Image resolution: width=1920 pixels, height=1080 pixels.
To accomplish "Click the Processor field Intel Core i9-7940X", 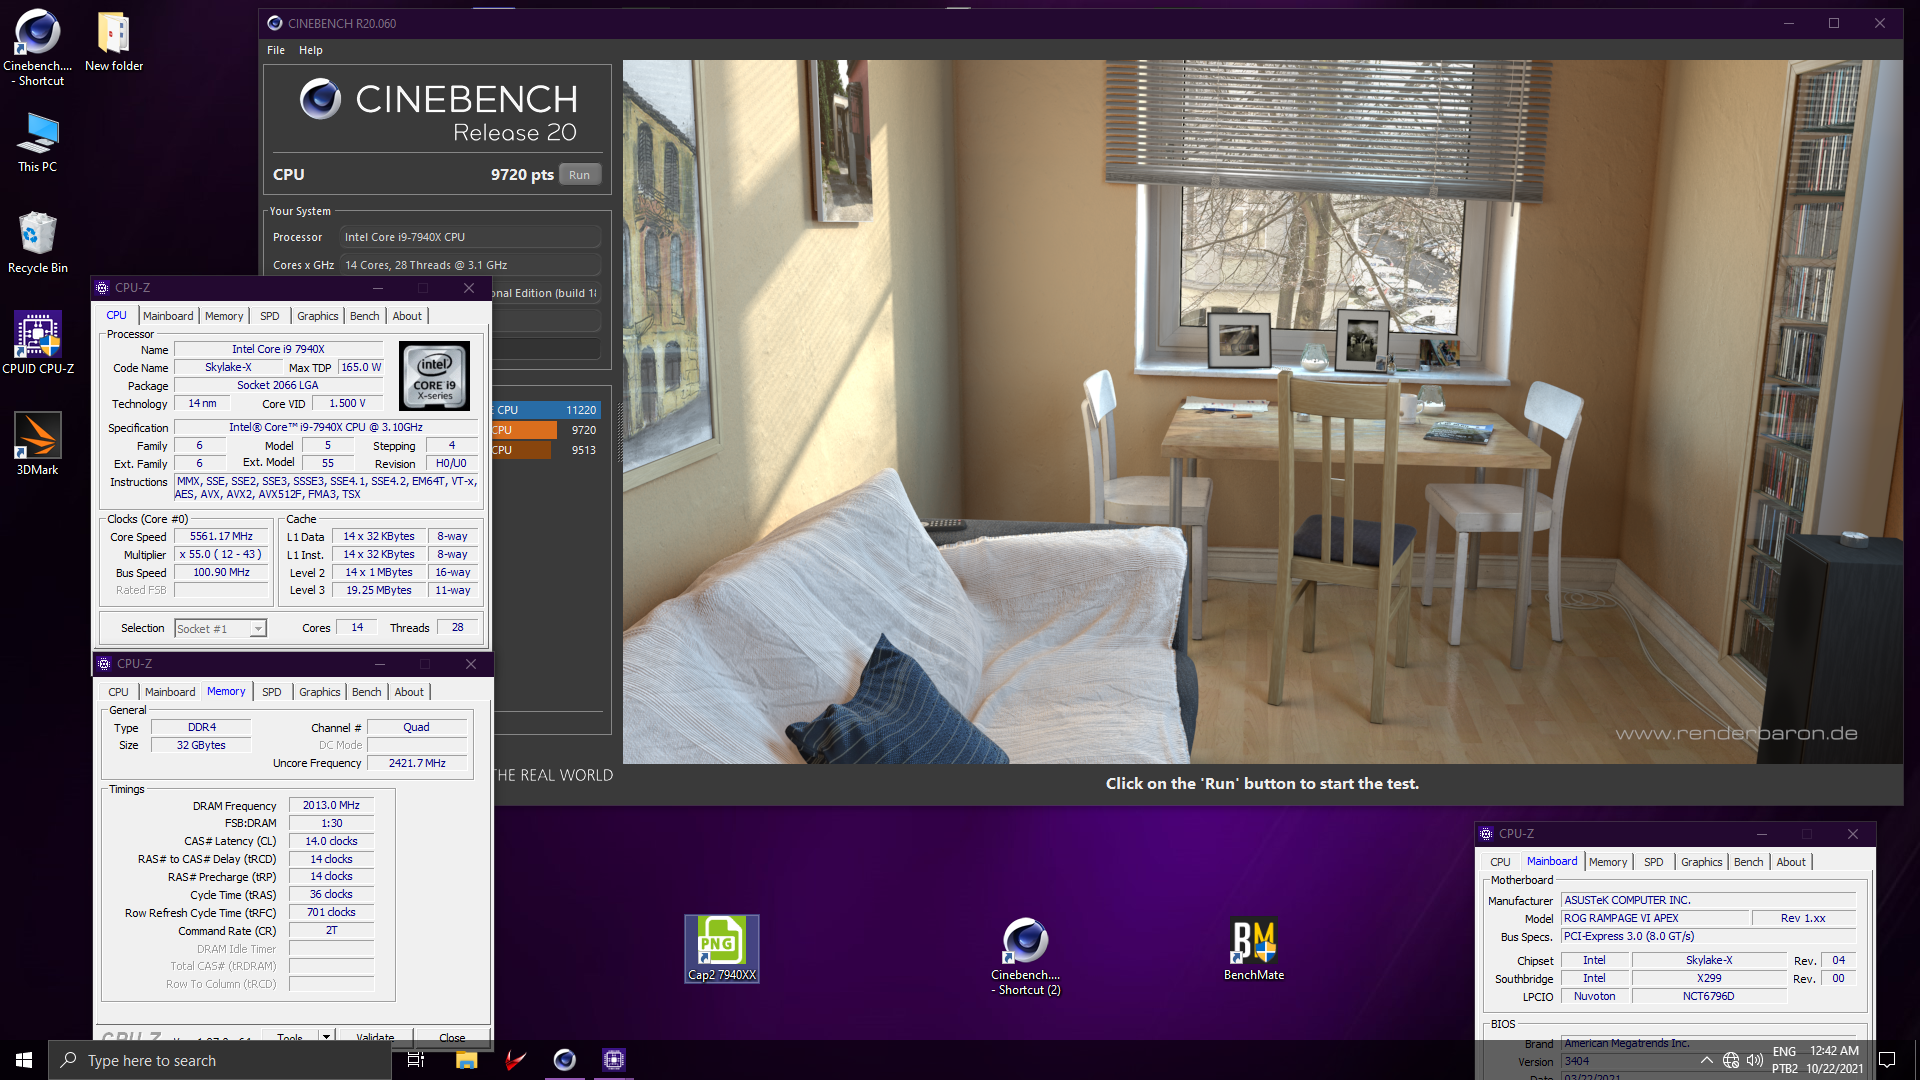I will [470, 237].
